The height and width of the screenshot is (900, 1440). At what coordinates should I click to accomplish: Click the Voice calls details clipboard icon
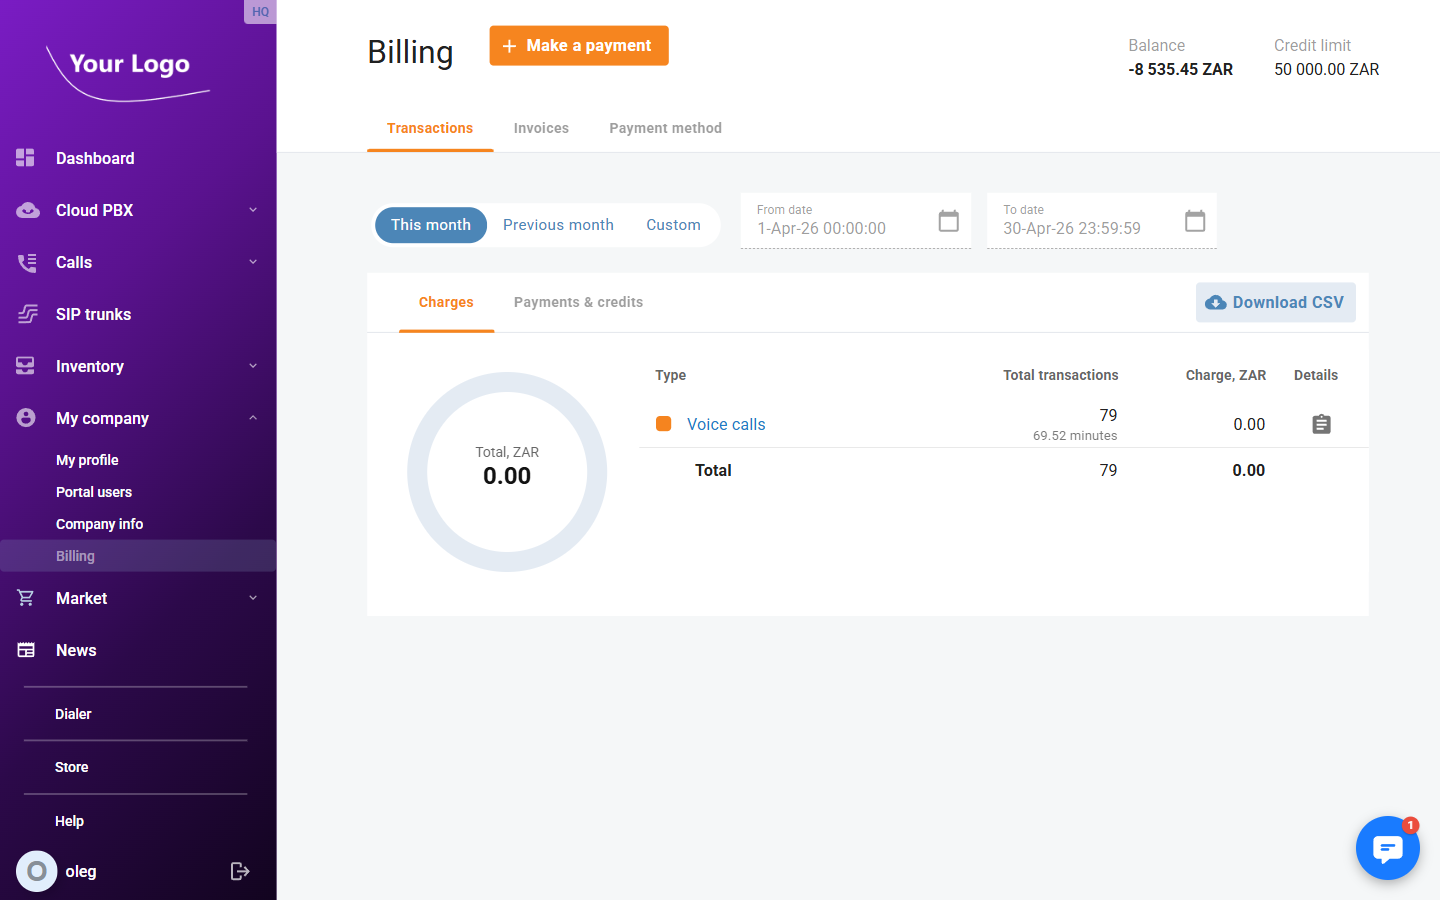click(x=1321, y=424)
